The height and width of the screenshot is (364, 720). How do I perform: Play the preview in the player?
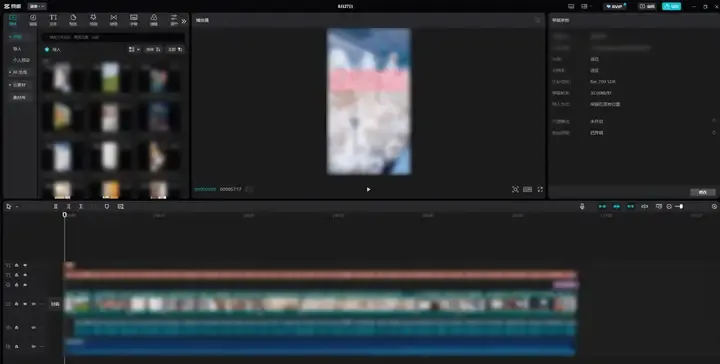(368, 189)
